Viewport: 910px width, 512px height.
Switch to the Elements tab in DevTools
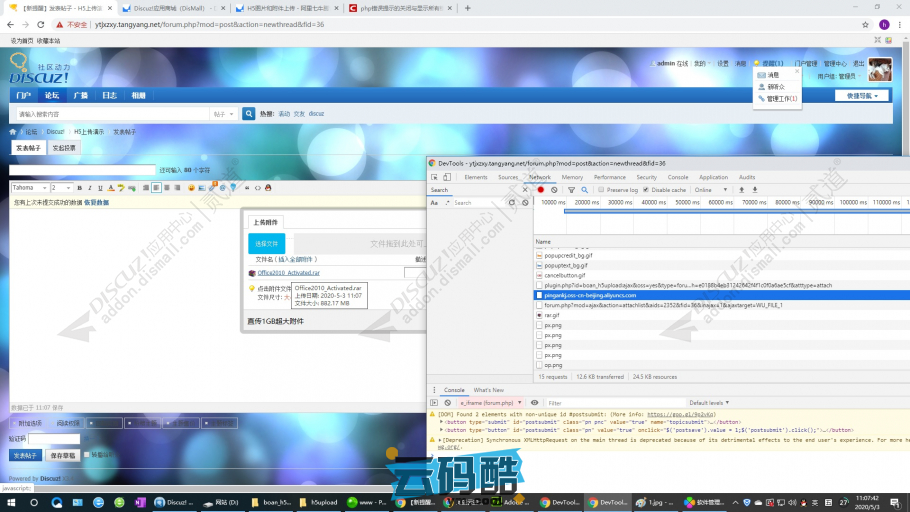[x=476, y=177]
